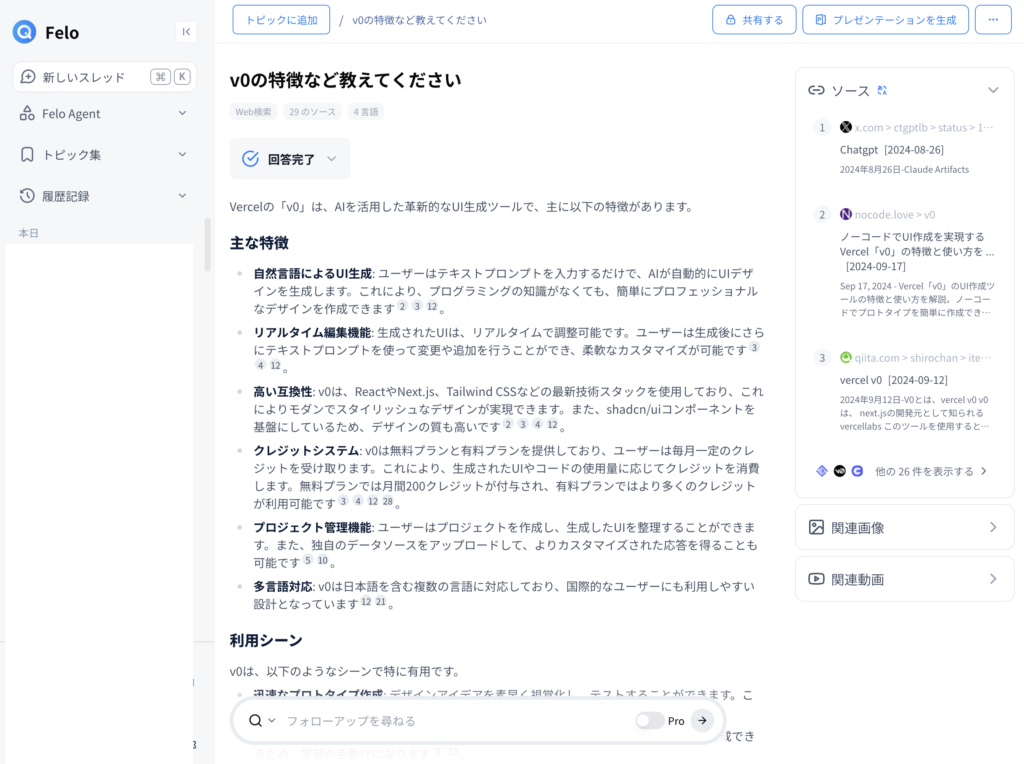Image resolution: width=1024 pixels, height=764 pixels.
Task: Submit follow-up with the arrow send button
Action: pos(703,720)
